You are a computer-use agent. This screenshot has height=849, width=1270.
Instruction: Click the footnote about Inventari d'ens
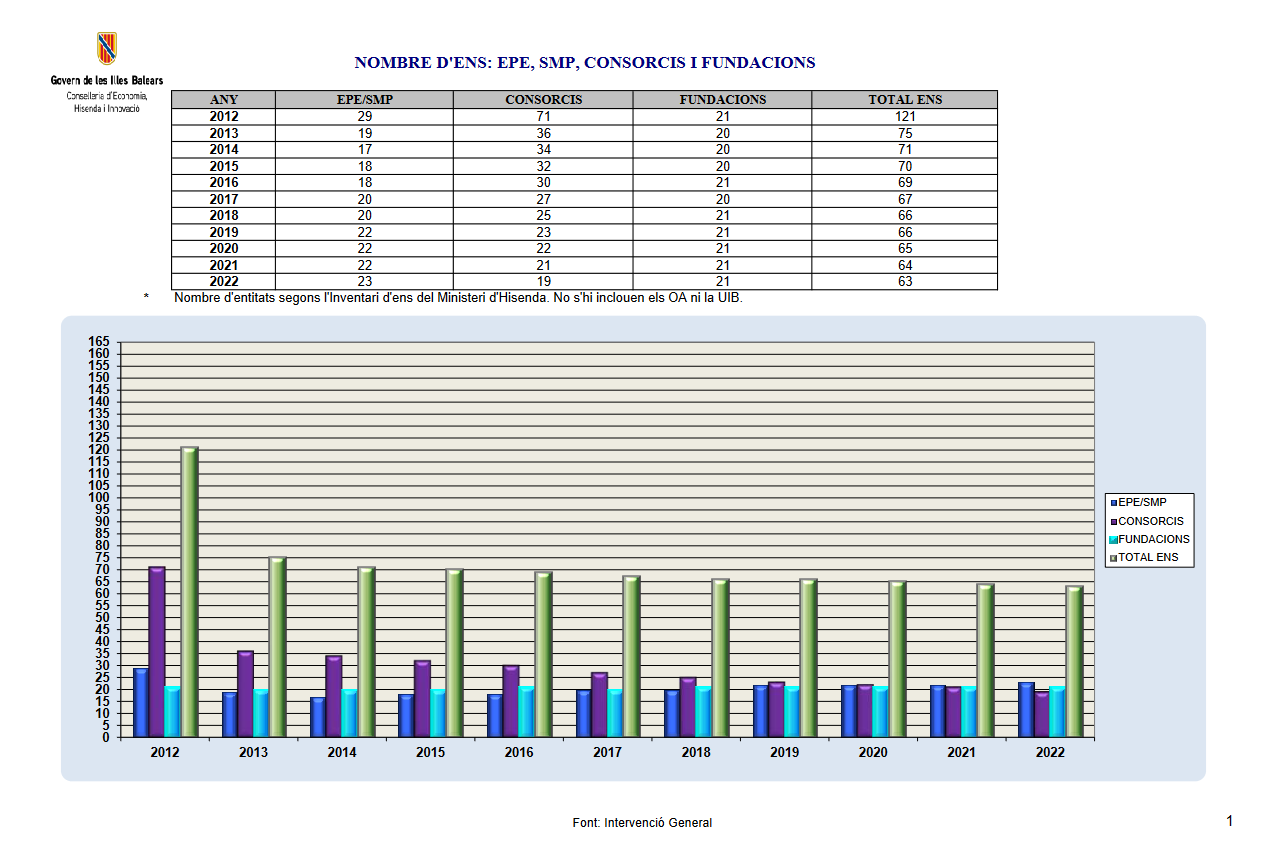(x=457, y=298)
